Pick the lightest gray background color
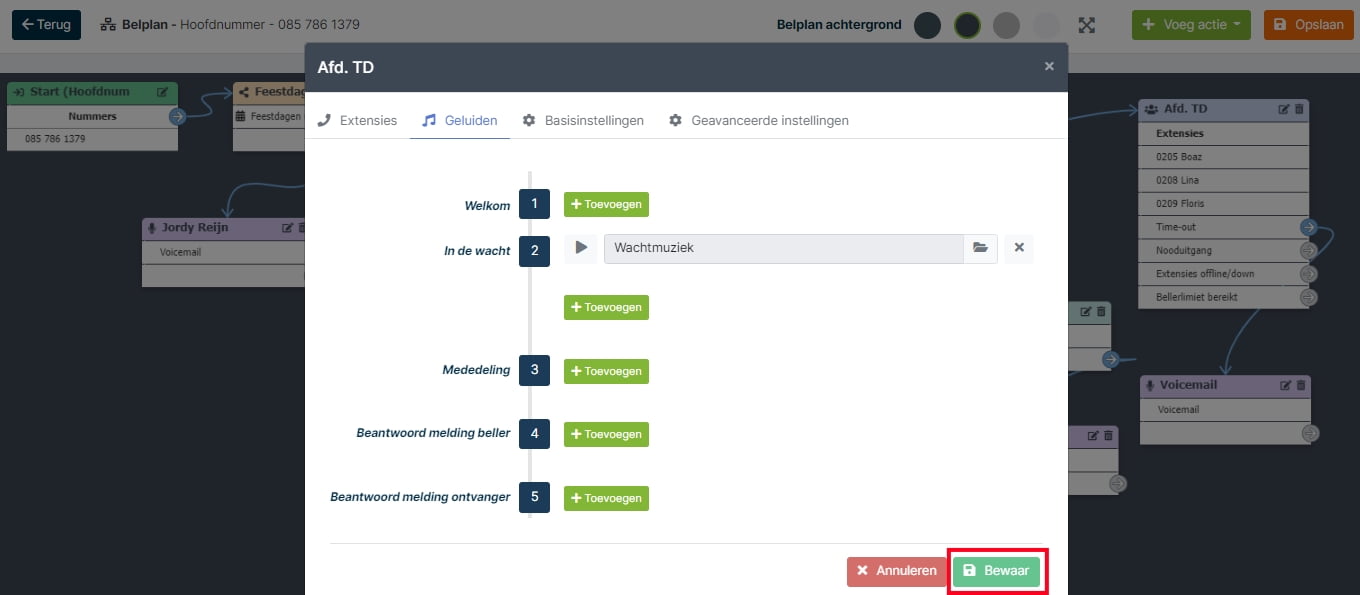The image size is (1360, 595). coord(1046,25)
